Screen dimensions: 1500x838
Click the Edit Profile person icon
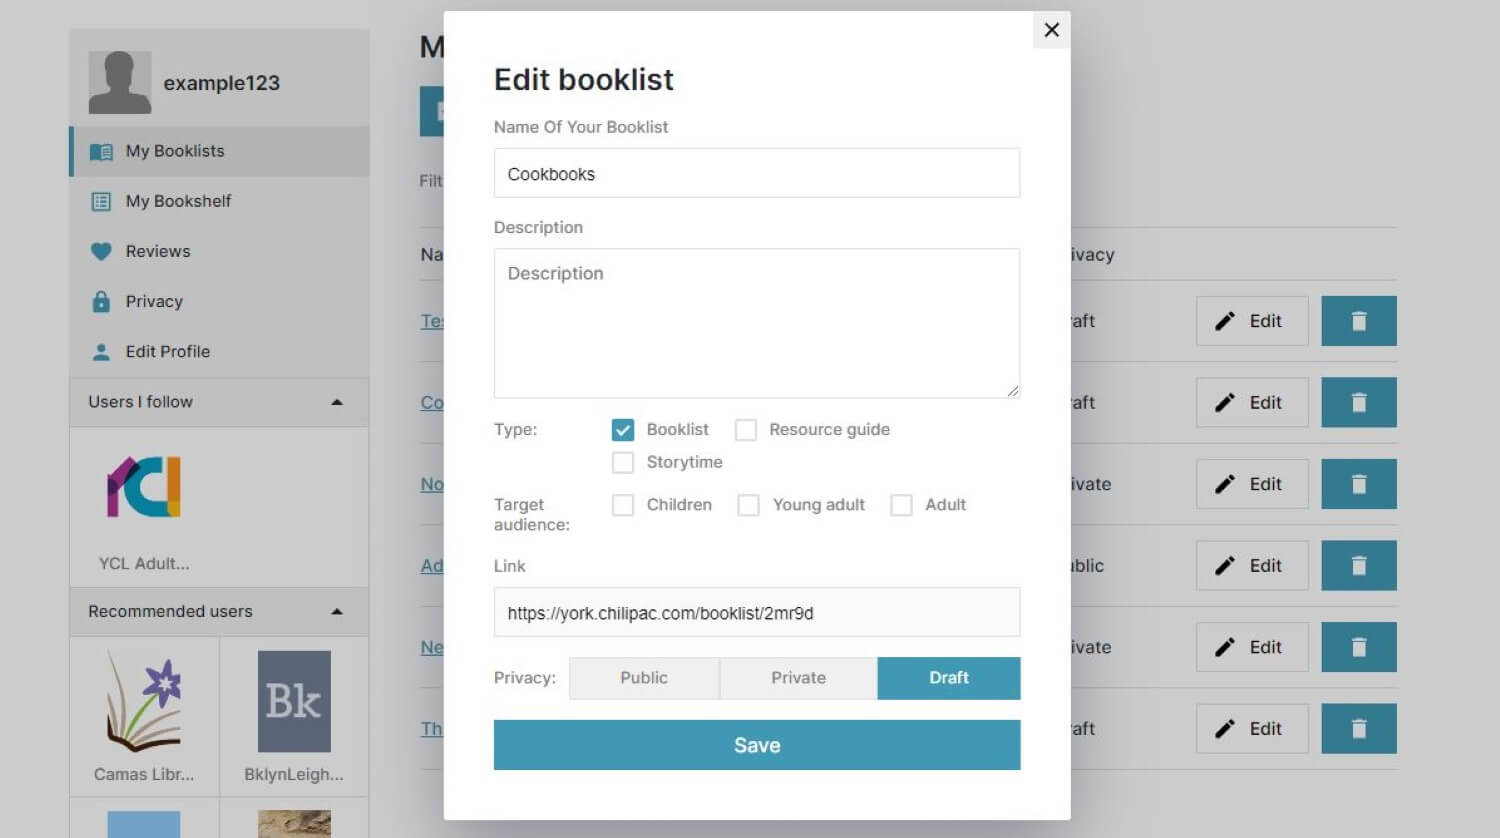(101, 352)
